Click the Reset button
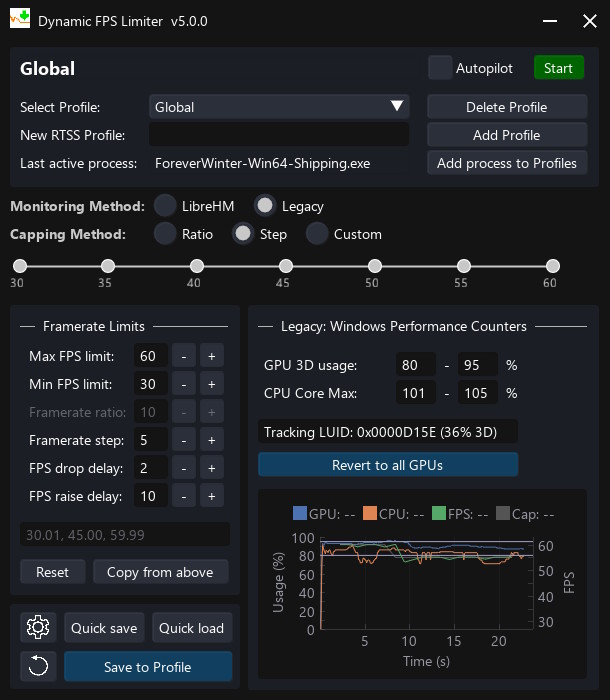Viewport: 610px width, 700px height. pyautogui.click(x=53, y=572)
